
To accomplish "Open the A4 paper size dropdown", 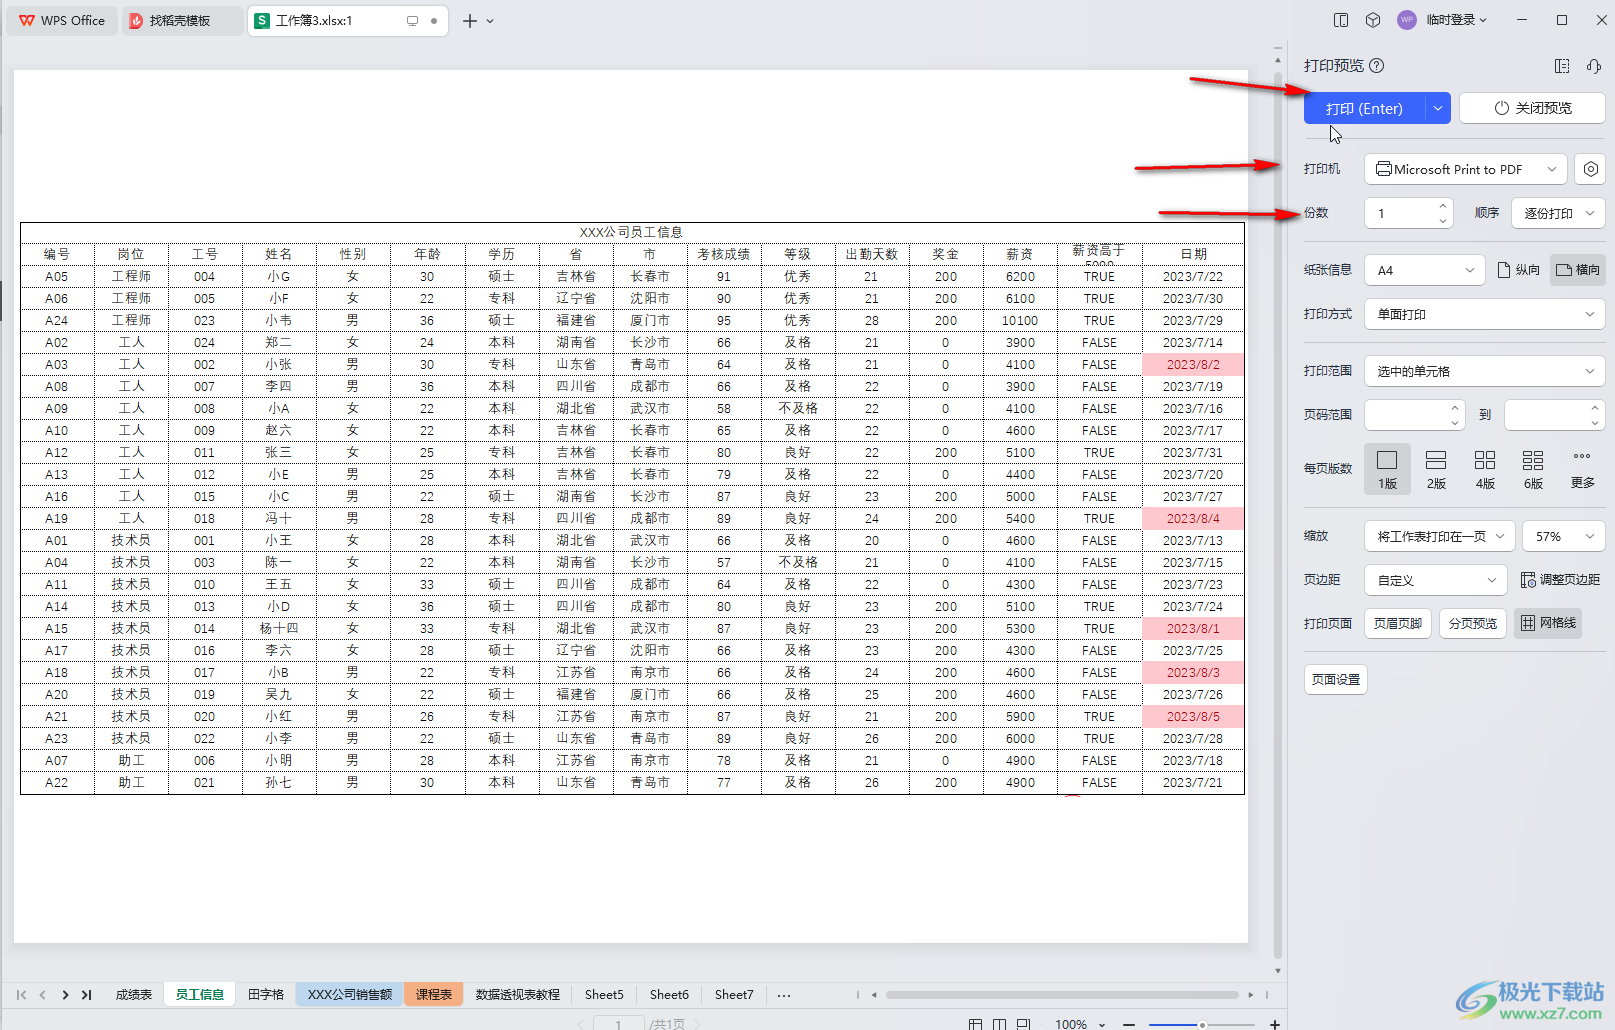I will point(1425,270).
